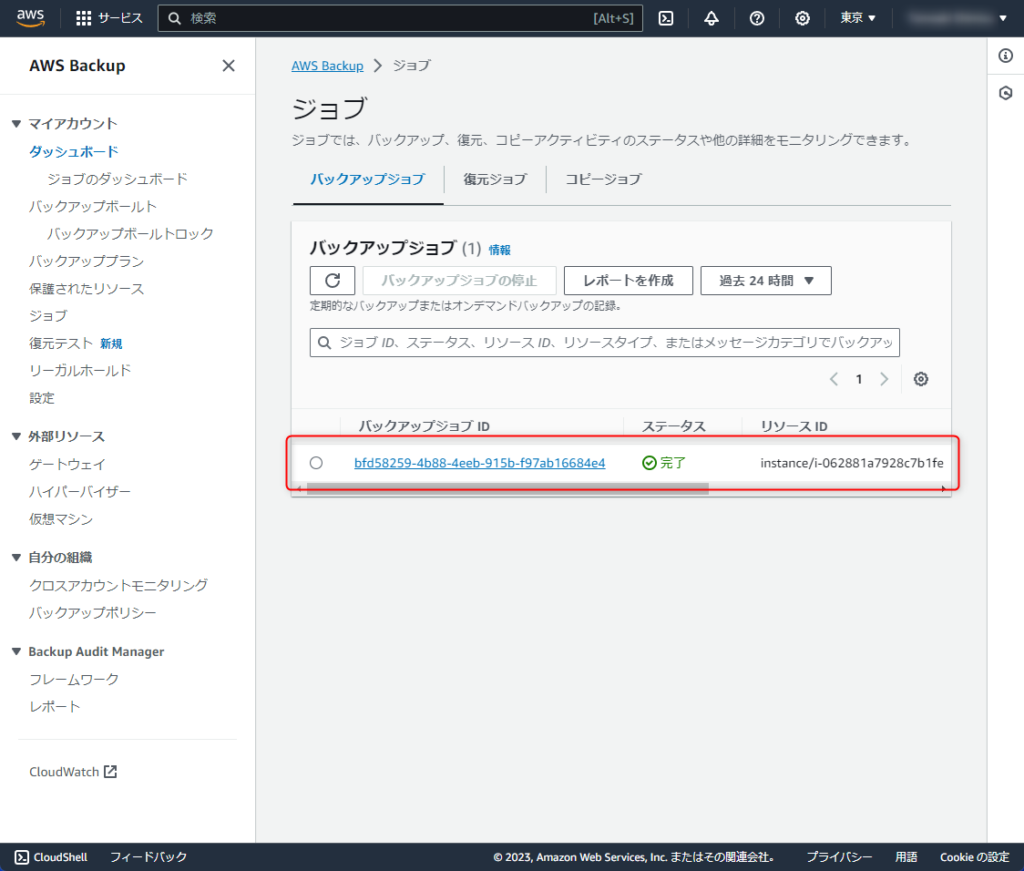Image resolution: width=1024 pixels, height=871 pixels.
Task: Go to バックアップボールトロック
Action: coord(131,234)
